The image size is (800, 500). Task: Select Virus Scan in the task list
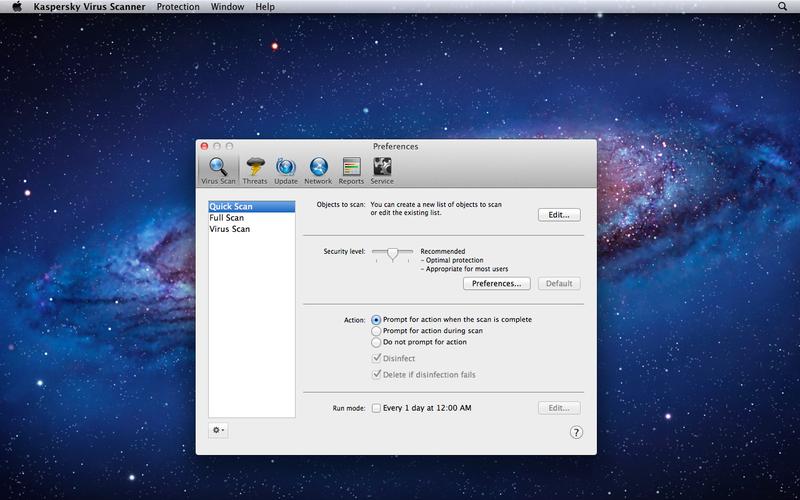[252, 229]
